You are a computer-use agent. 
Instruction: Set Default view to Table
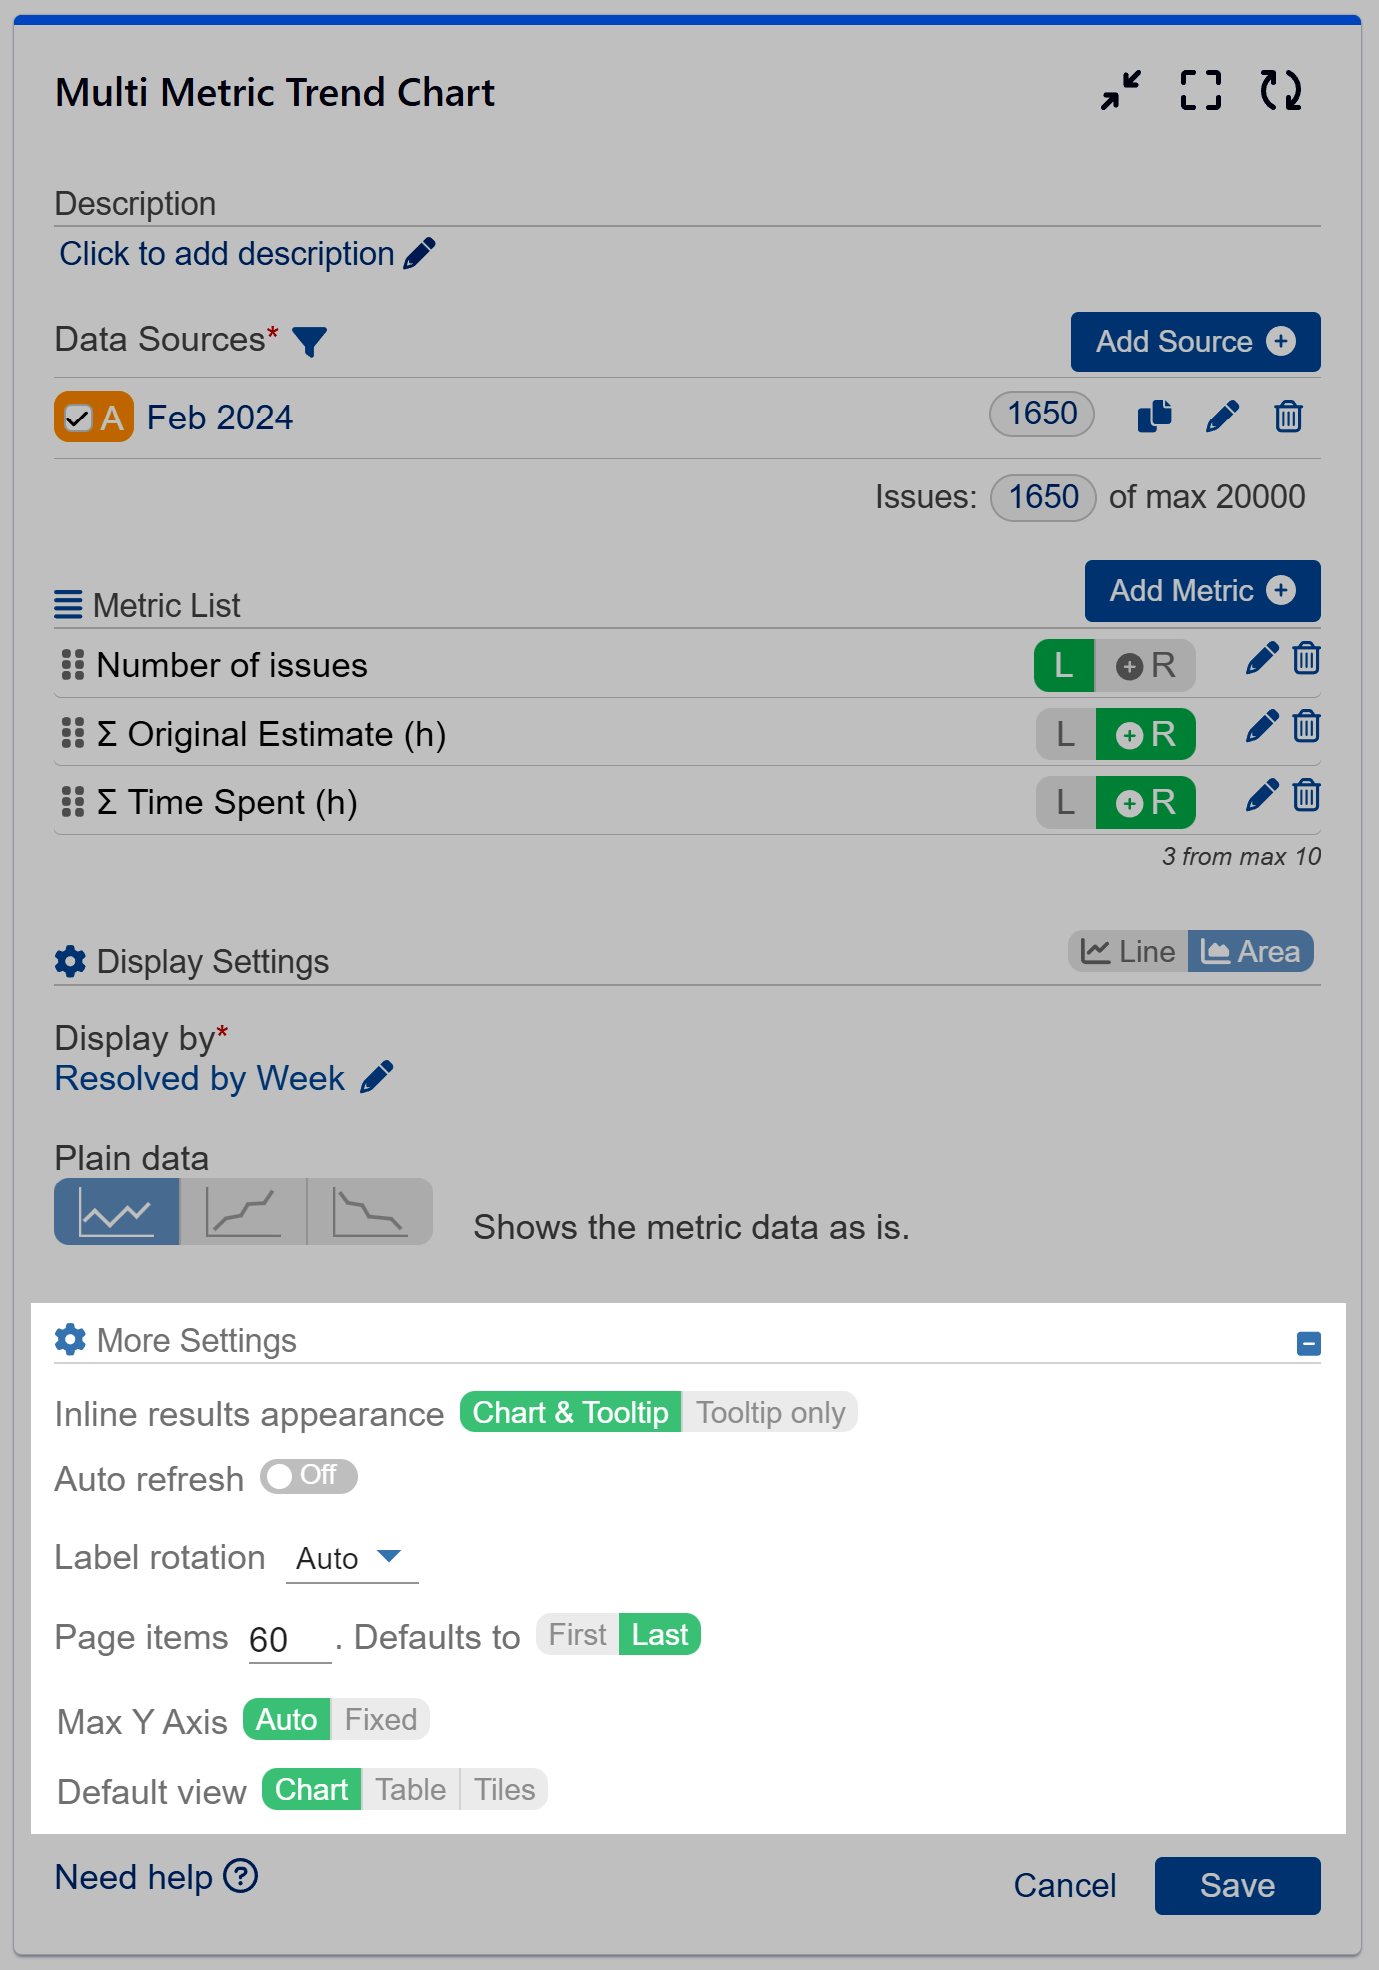pyautogui.click(x=409, y=1789)
